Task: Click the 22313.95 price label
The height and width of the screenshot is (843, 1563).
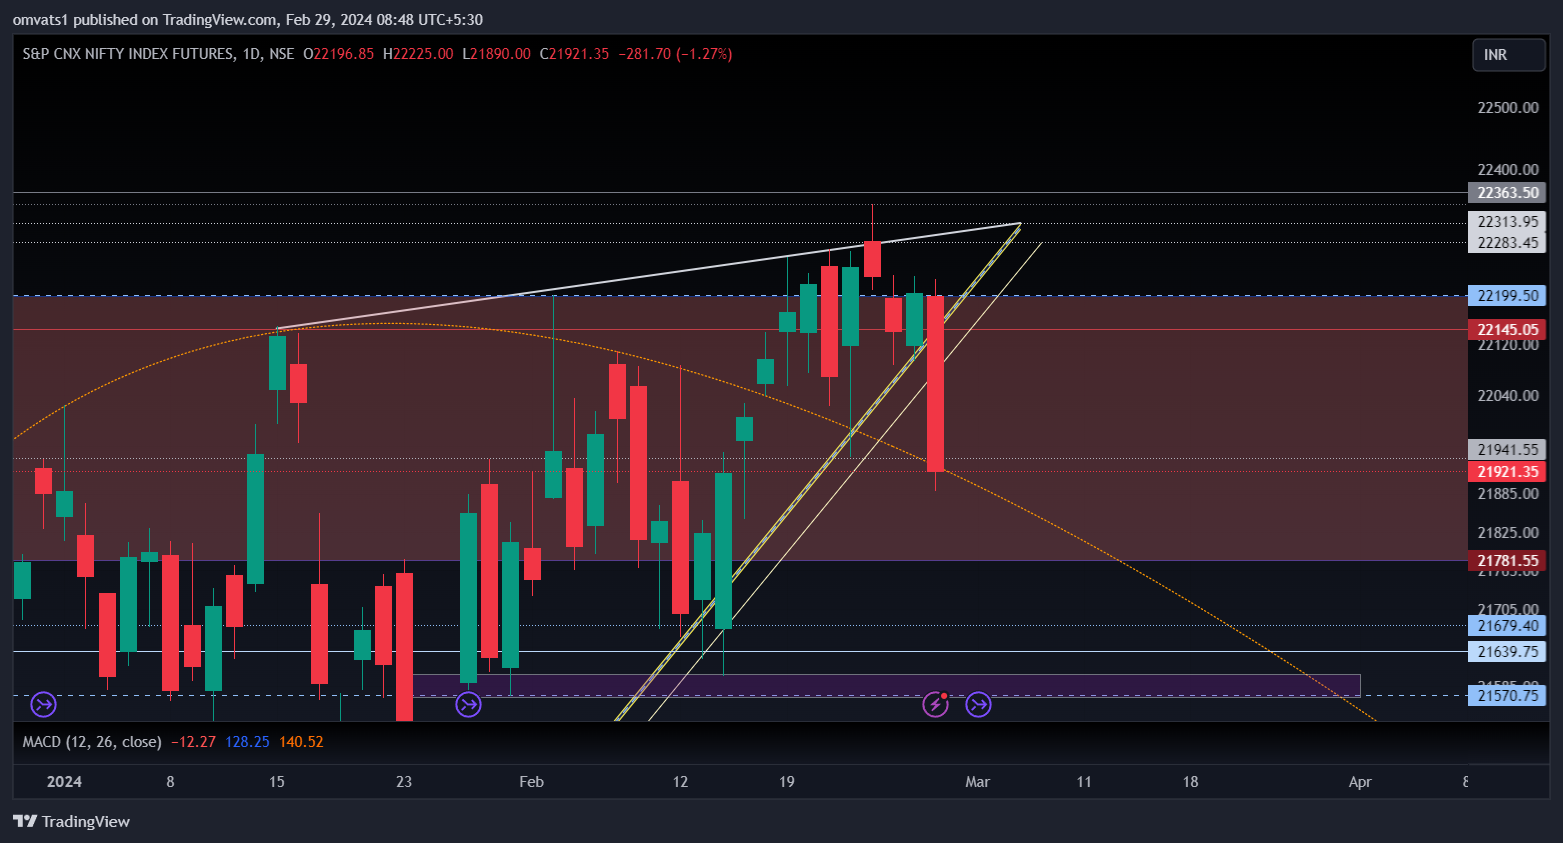Action: (x=1507, y=222)
